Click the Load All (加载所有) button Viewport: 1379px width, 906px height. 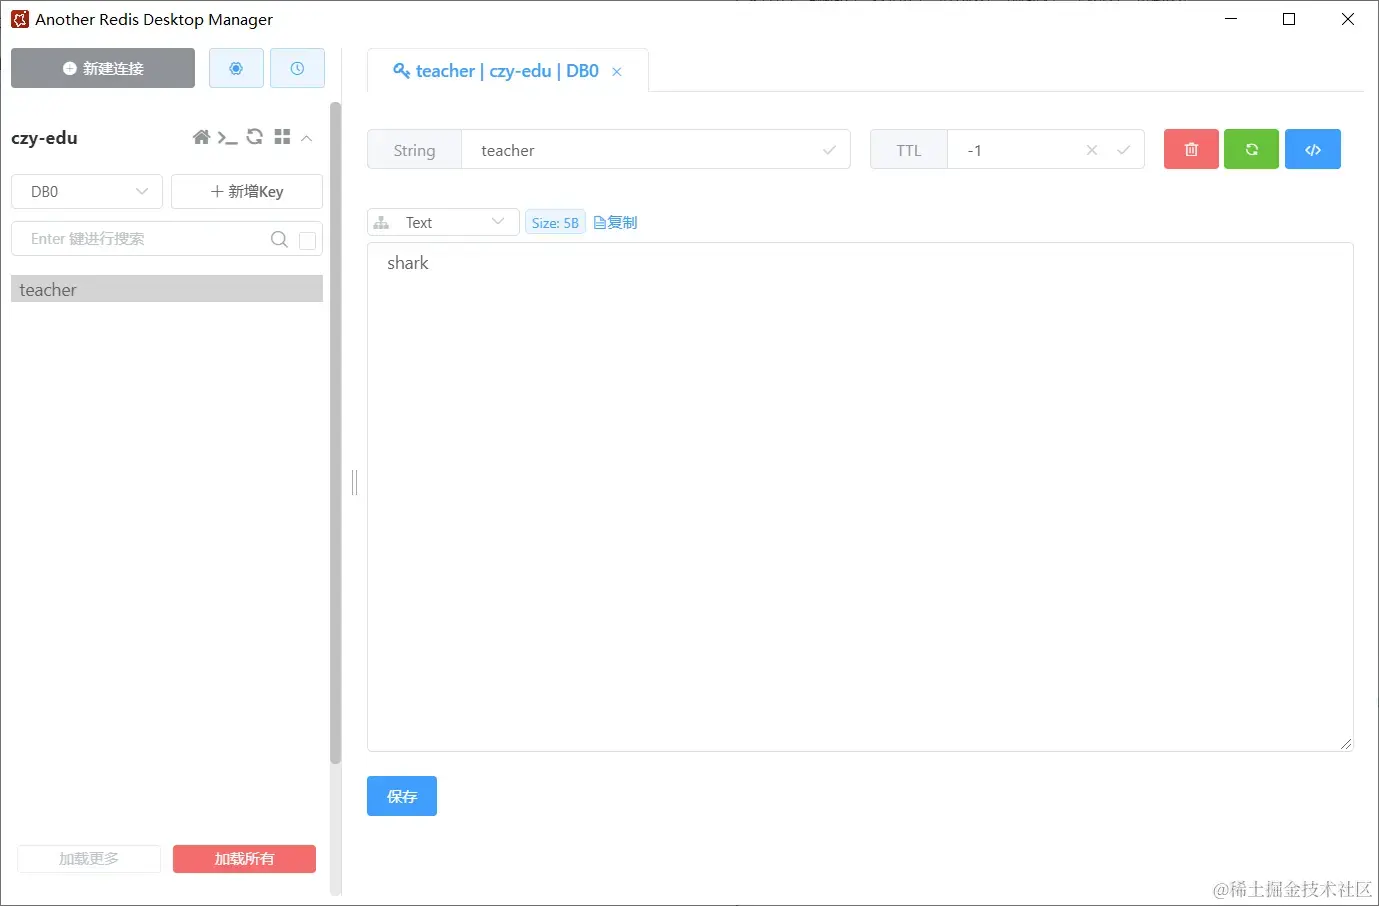(x=244, y=858)
